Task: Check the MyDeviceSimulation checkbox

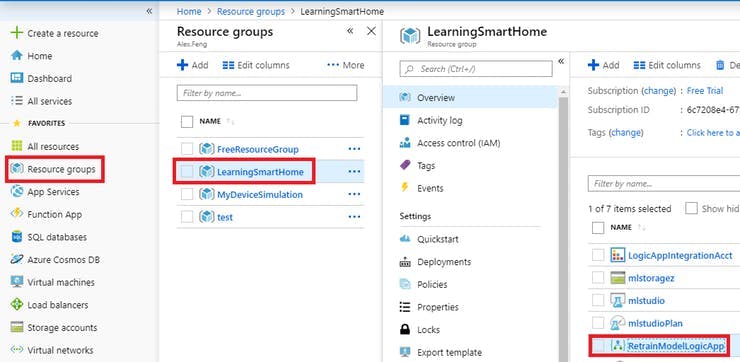Action: click(187, 194)
